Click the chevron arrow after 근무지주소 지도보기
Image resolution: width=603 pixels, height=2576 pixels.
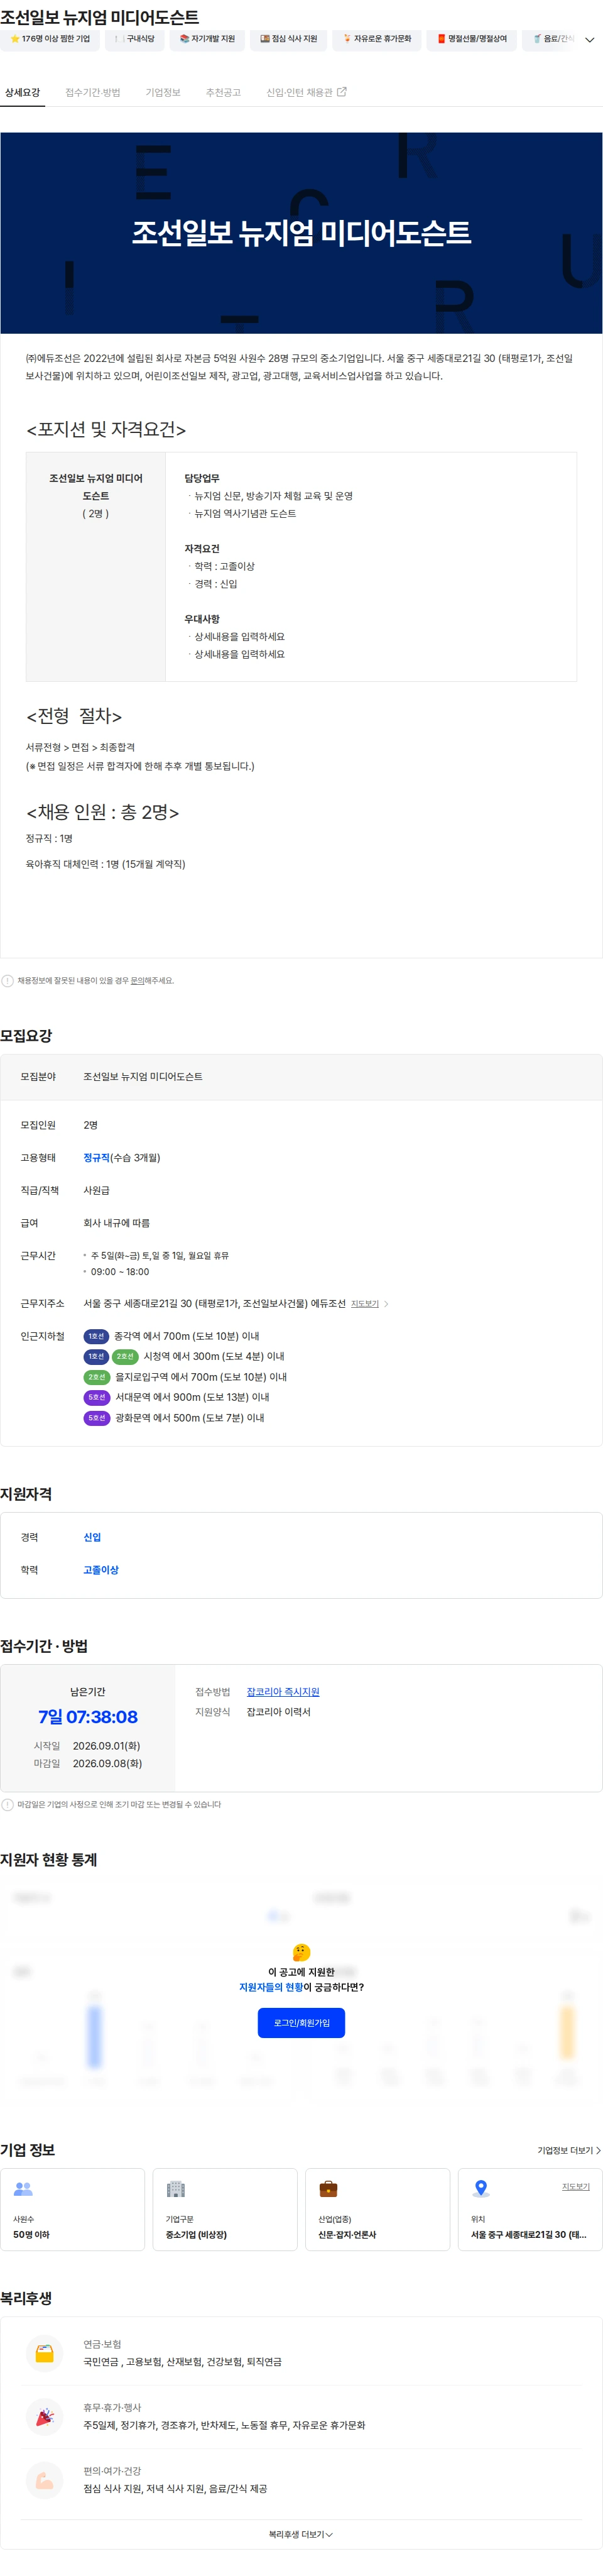[386, 1304]
